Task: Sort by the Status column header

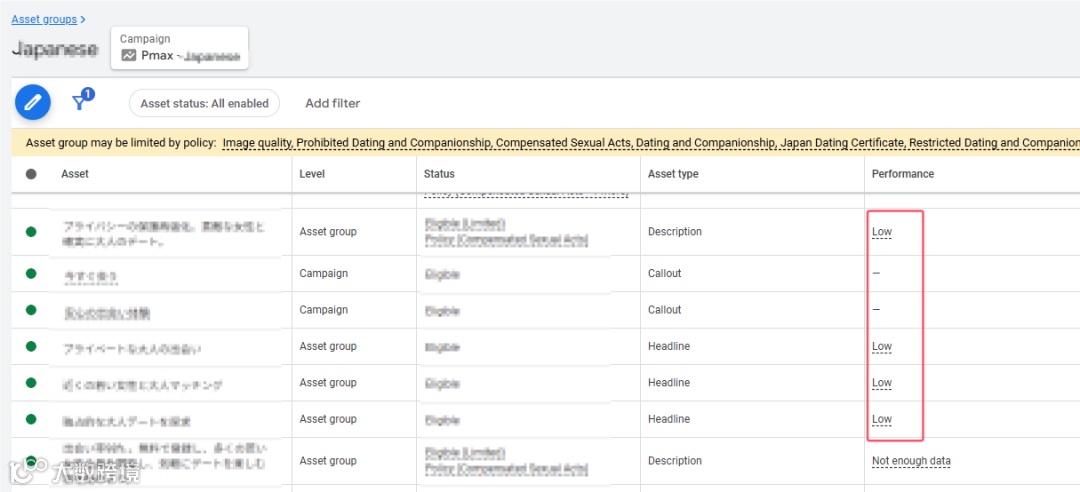Action: pyautogui.click(x=439, y=174)
